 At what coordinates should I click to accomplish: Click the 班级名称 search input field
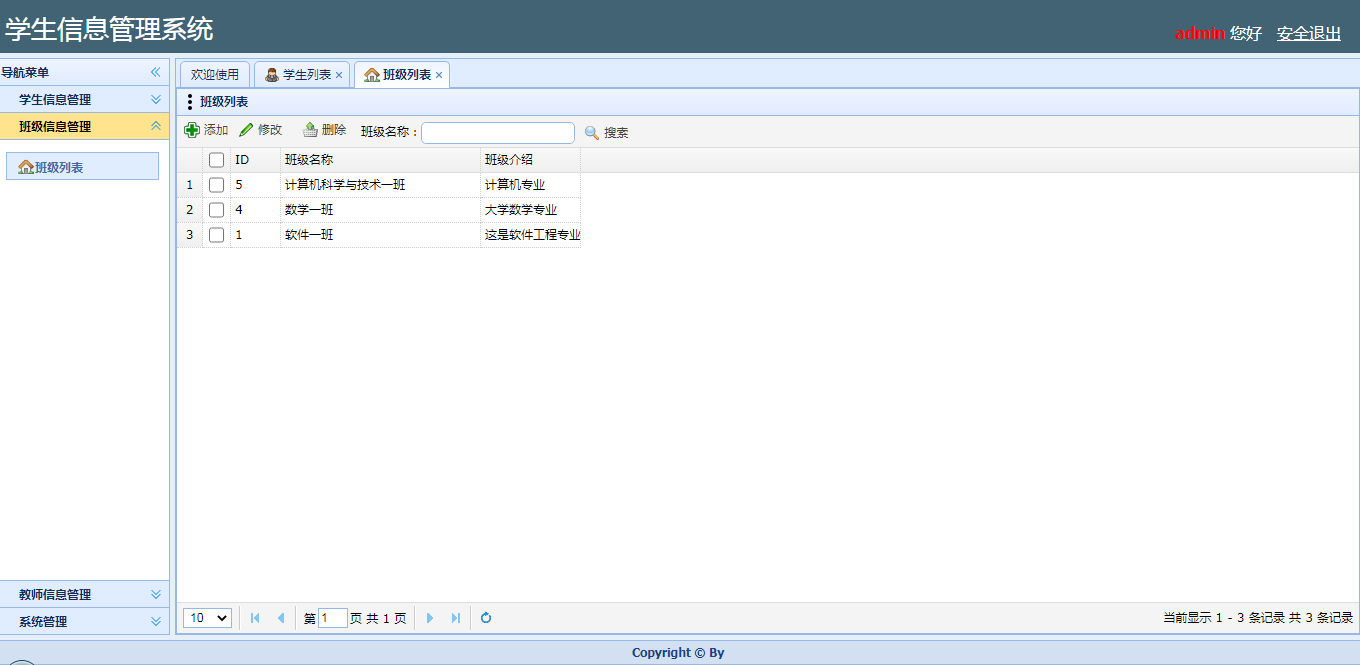[x=498, y=133]
